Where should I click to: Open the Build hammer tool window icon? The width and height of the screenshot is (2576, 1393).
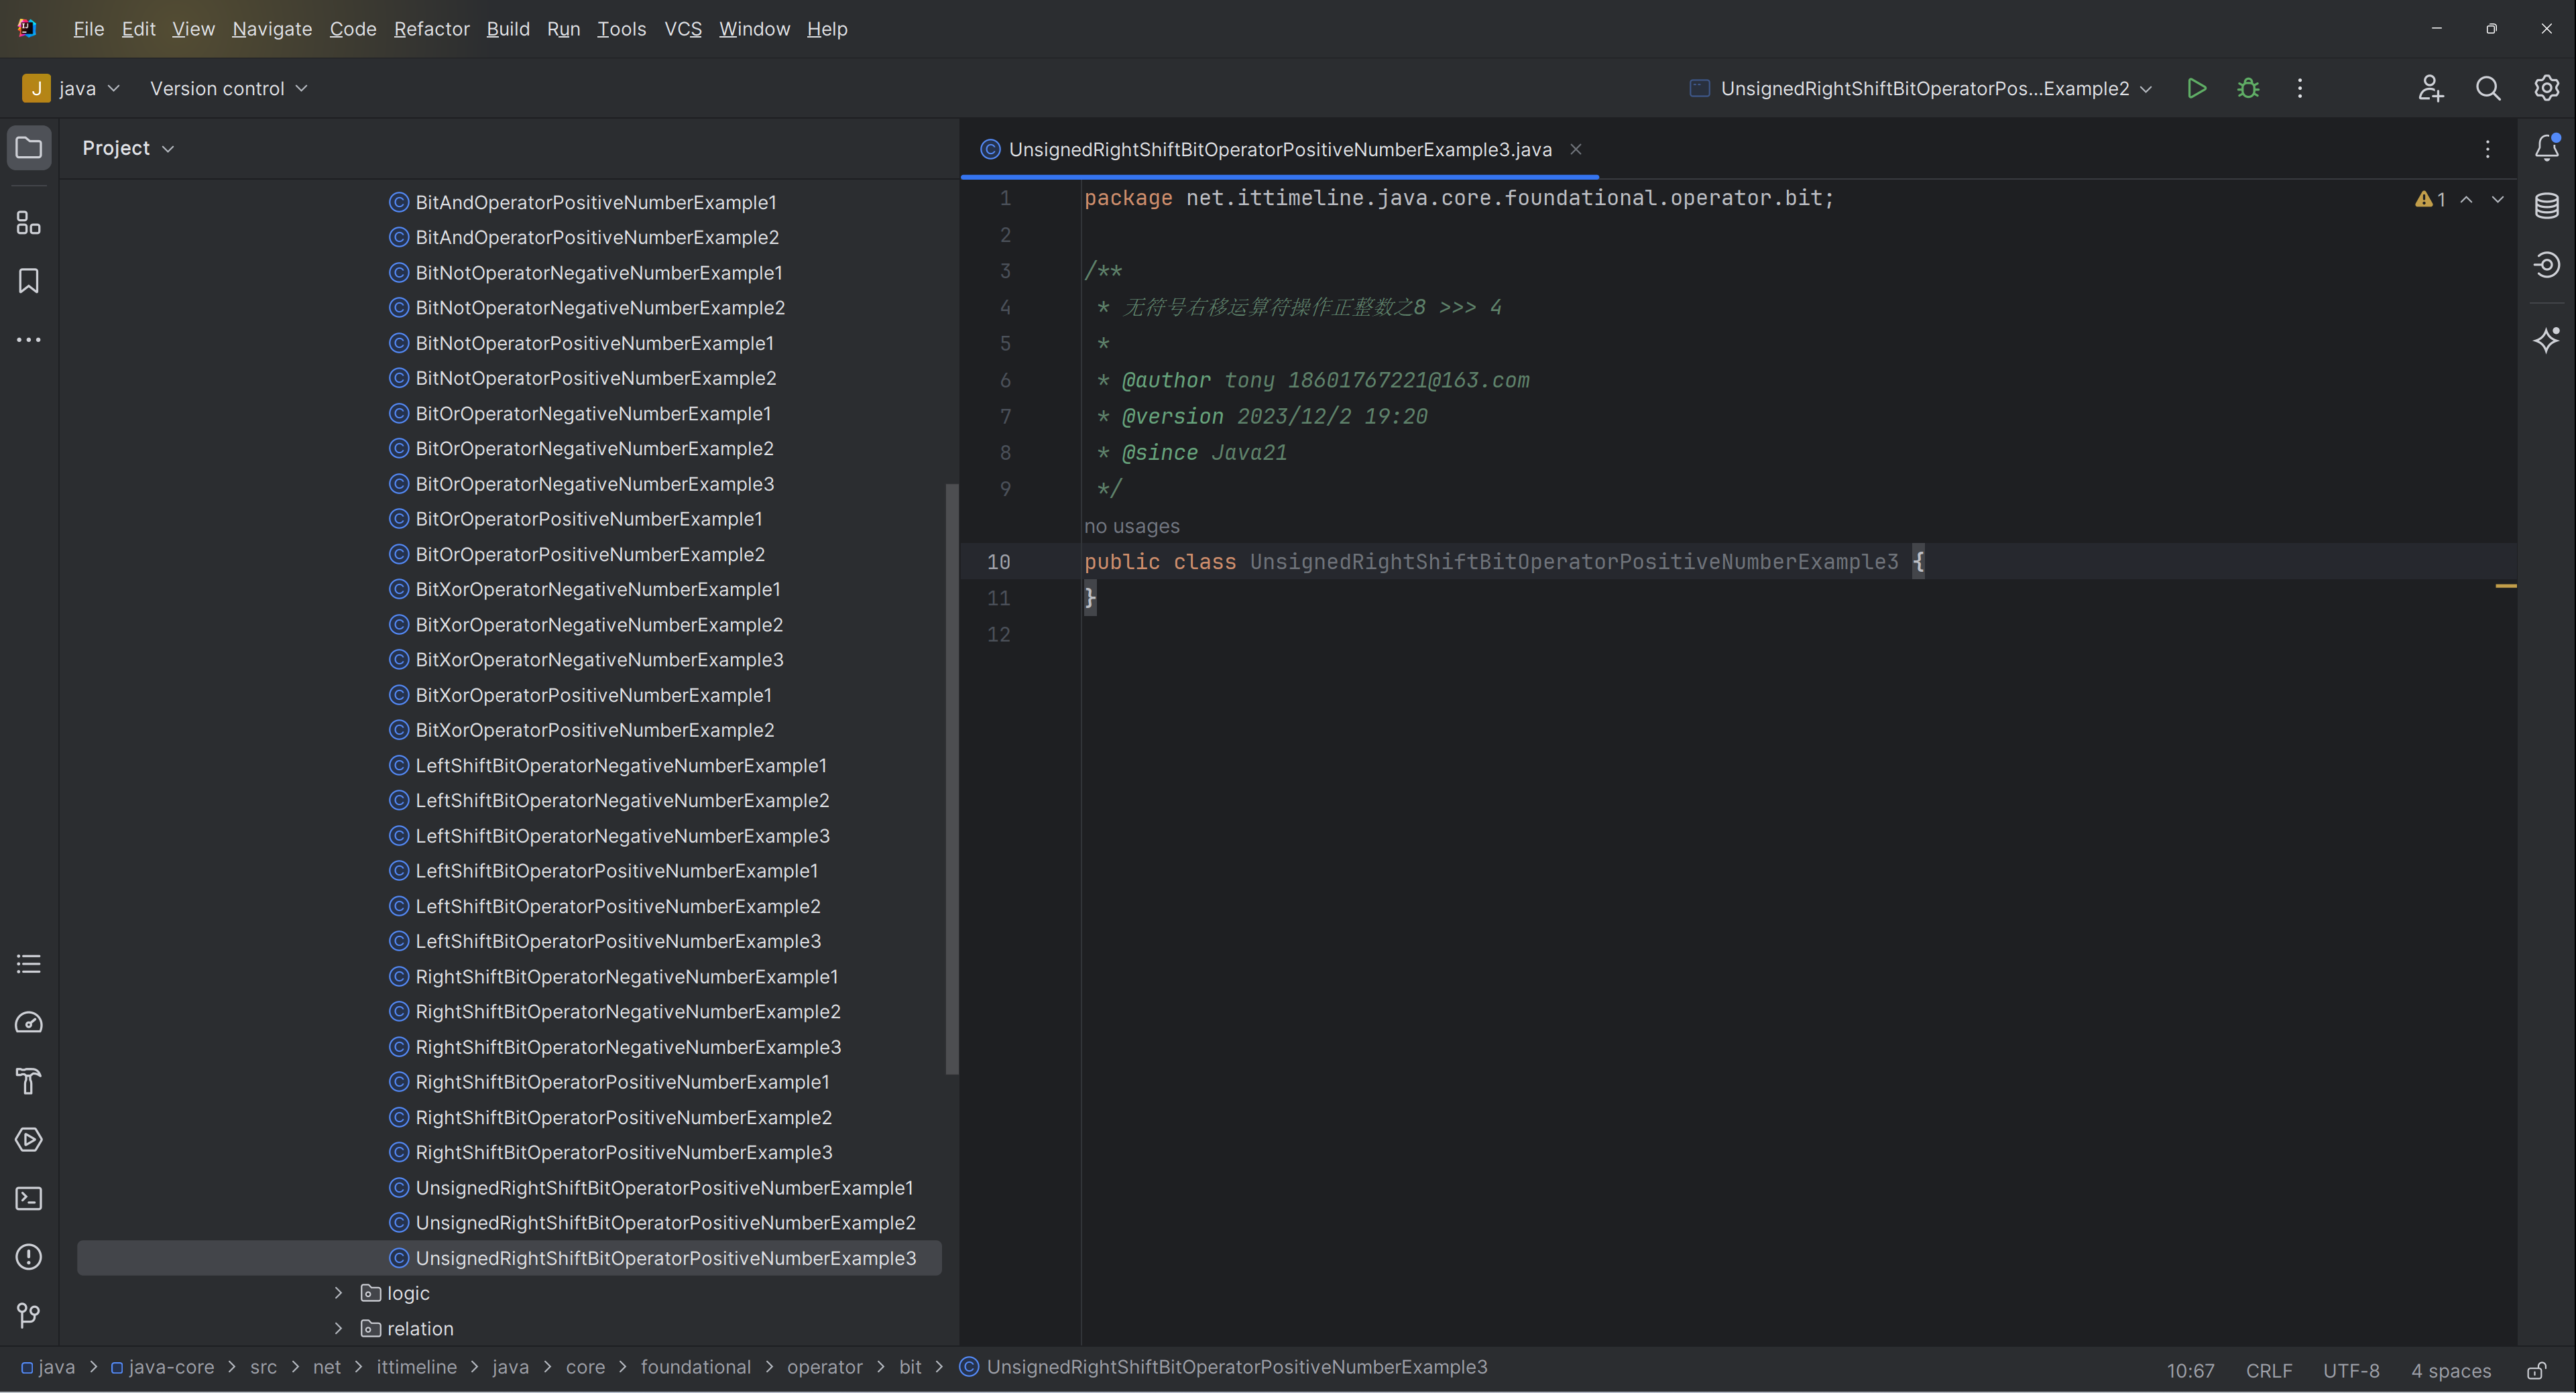click(x=29, y=1081)
